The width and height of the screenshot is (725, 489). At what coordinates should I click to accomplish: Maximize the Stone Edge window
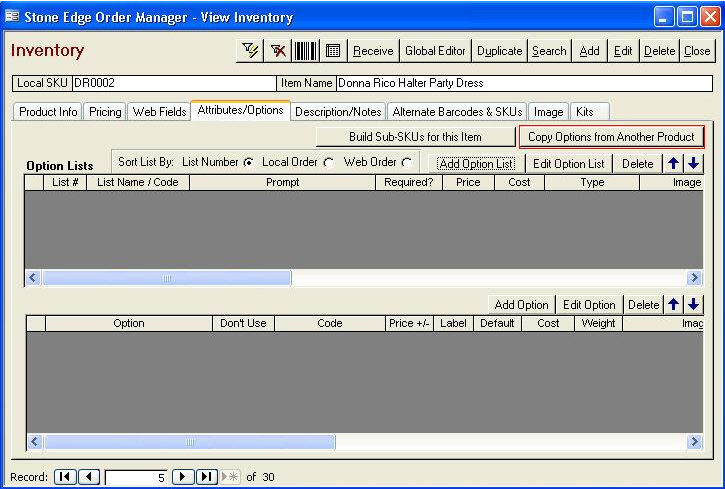click(687, 18)
